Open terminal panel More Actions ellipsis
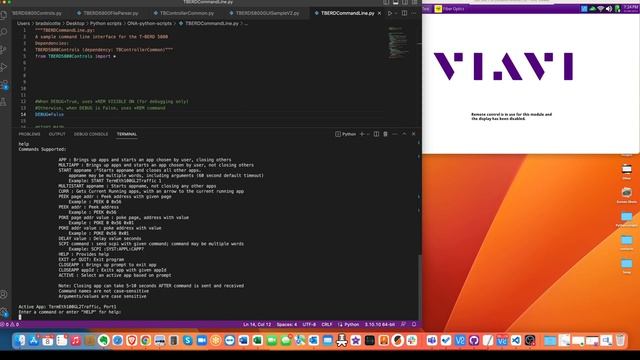This screenshot has height=360, width=640. tap(395, 134)
